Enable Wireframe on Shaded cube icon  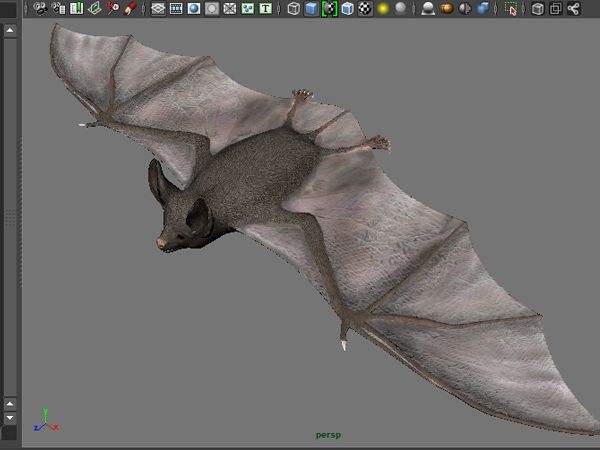click(x=347, y=8)
